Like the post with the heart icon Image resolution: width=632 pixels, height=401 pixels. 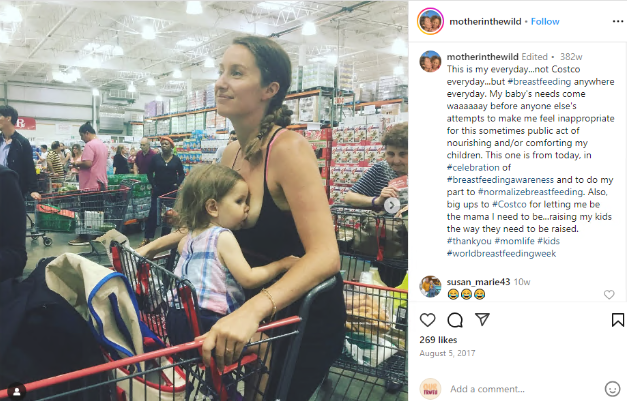427,320
